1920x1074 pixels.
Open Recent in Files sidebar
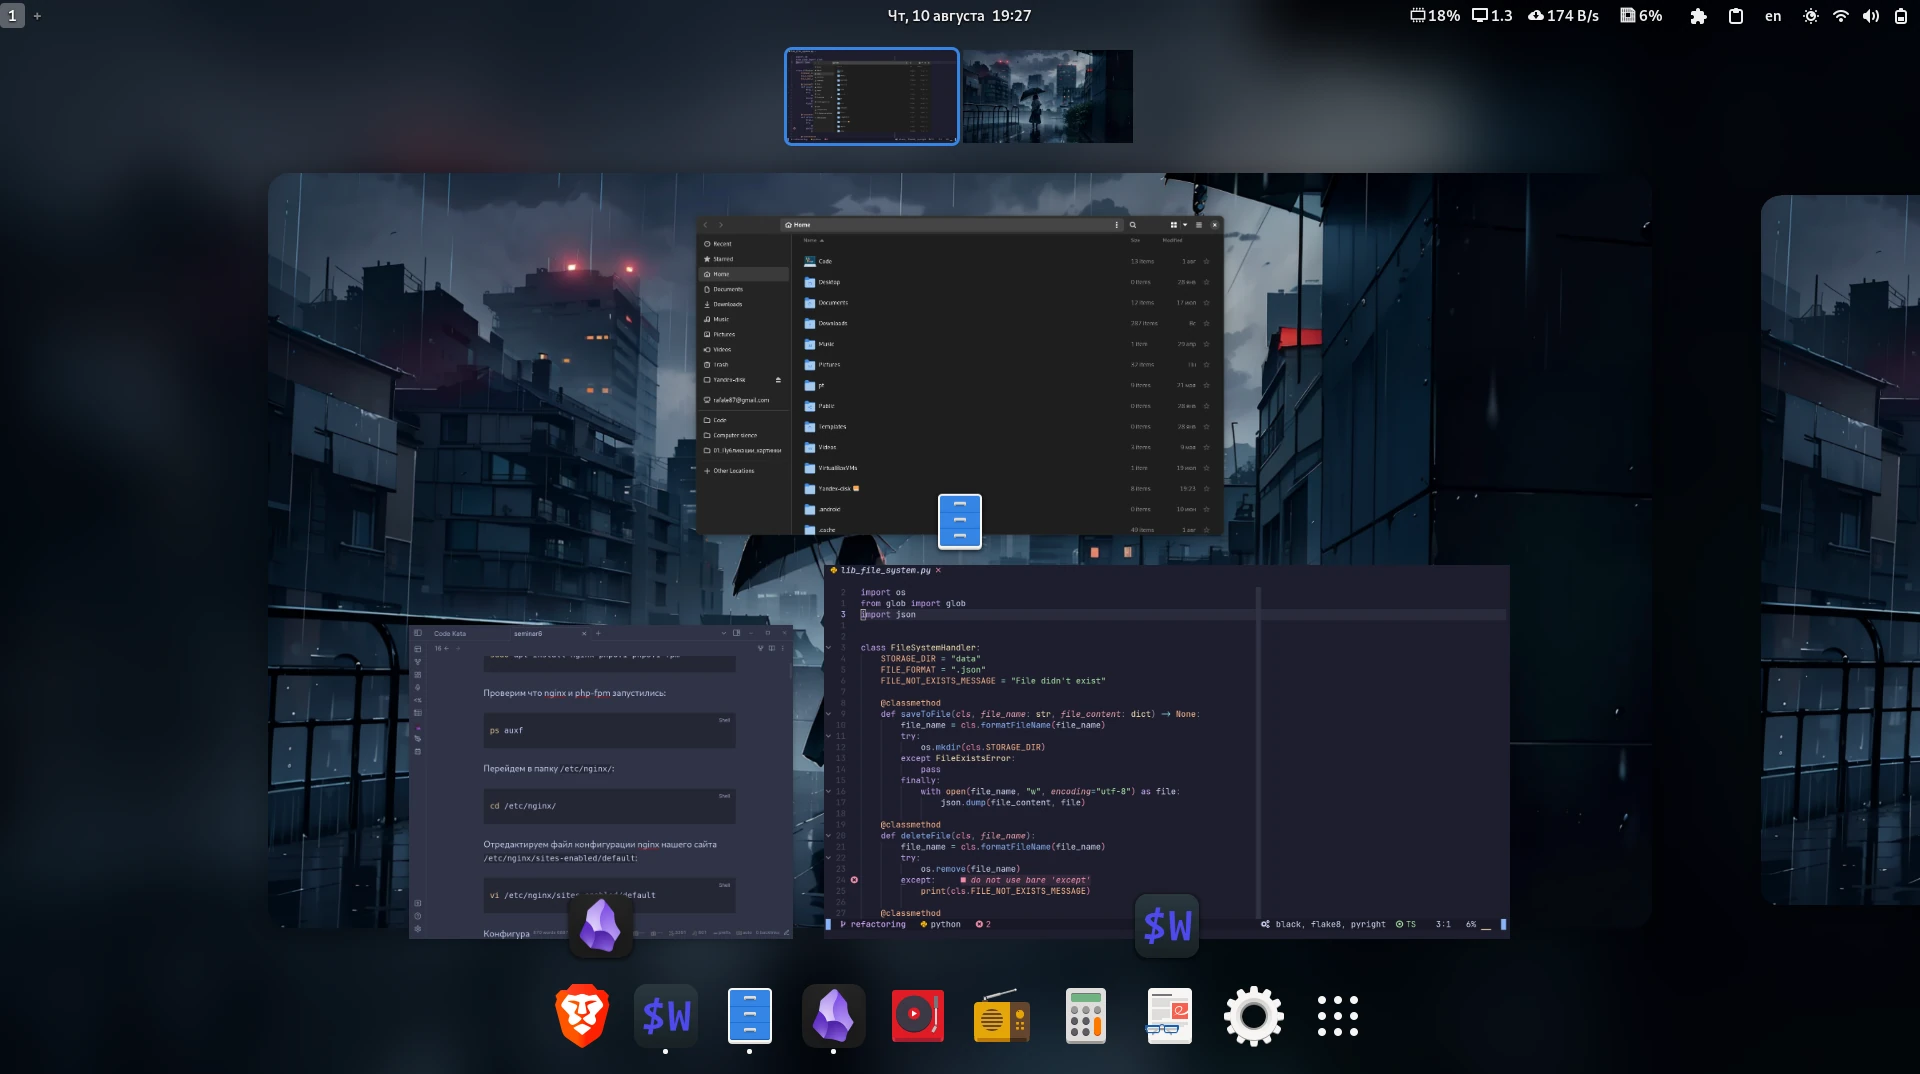[x=743, y=244]
